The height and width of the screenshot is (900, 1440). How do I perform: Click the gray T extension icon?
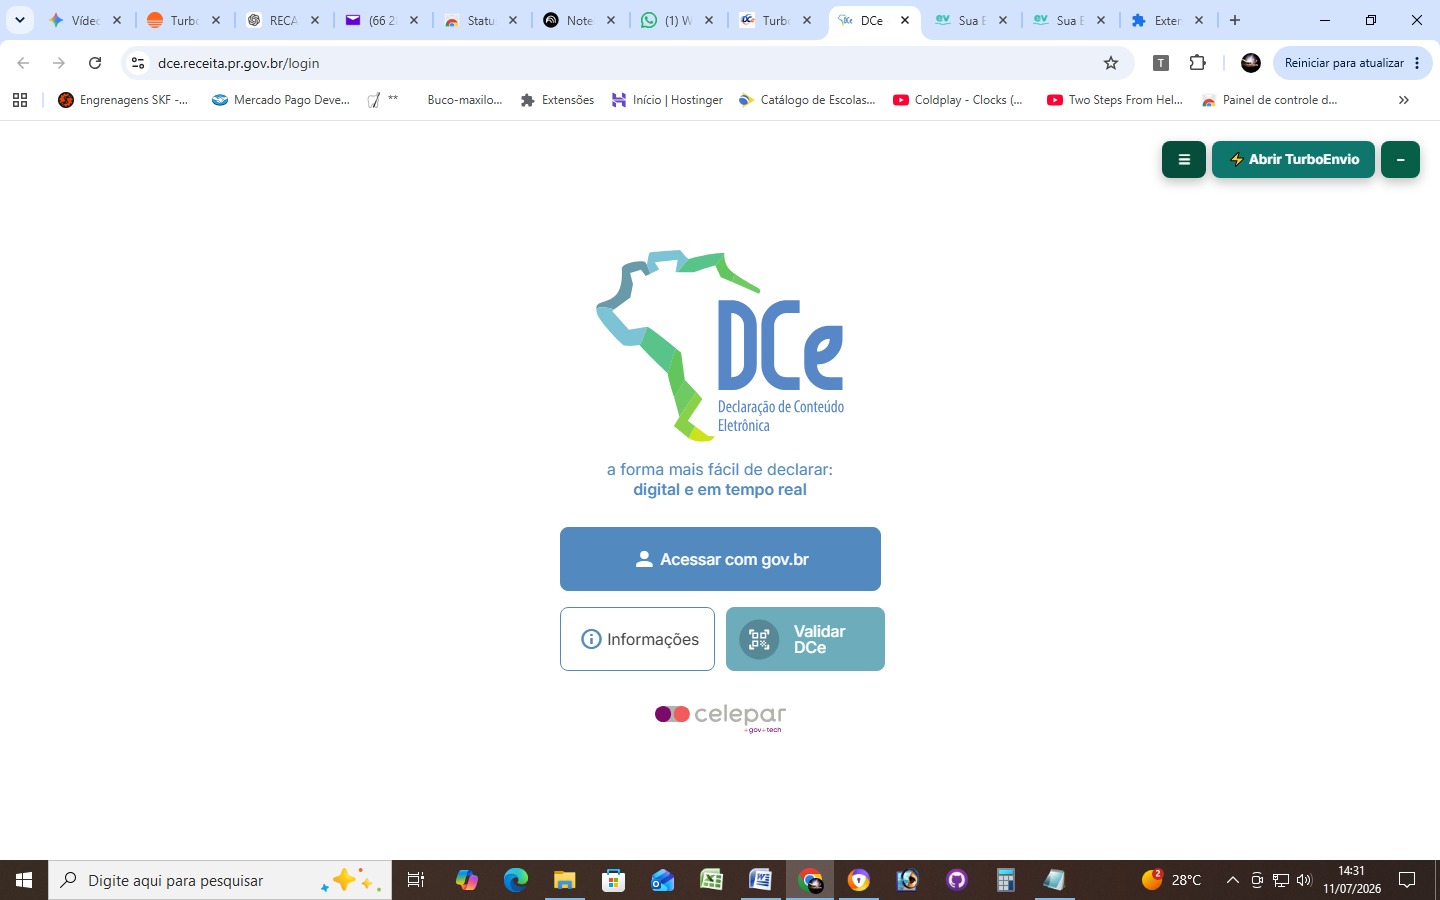[1161, 63]
